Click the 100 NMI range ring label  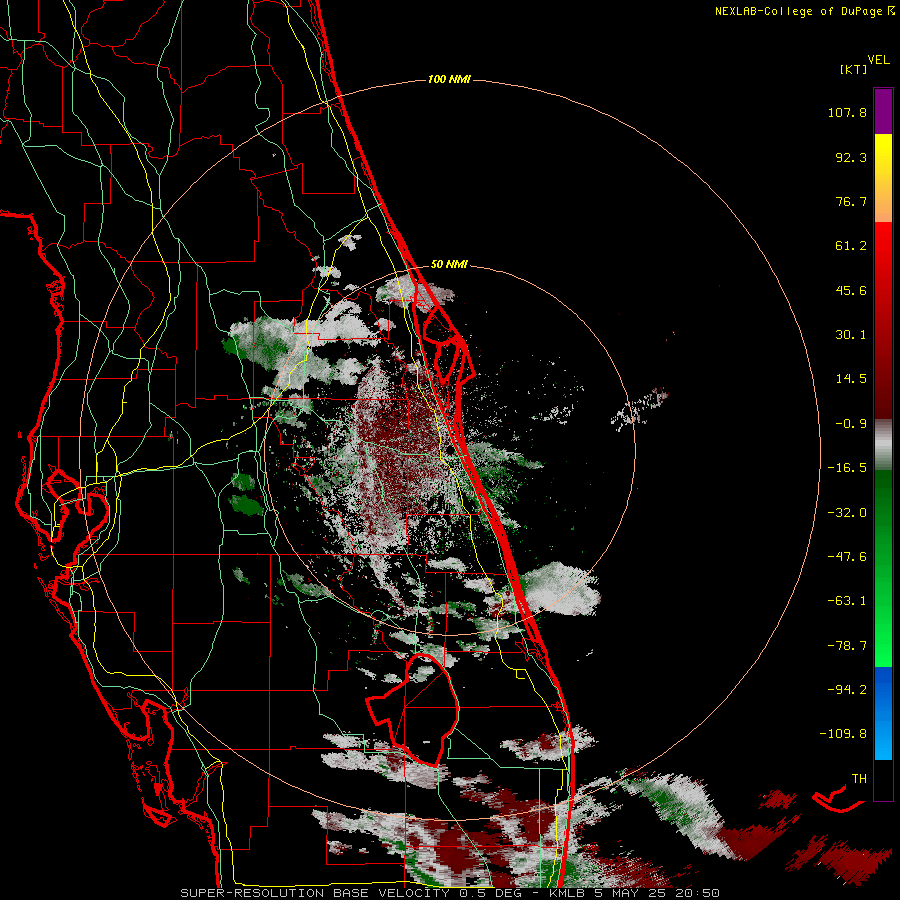click(449, 79)
